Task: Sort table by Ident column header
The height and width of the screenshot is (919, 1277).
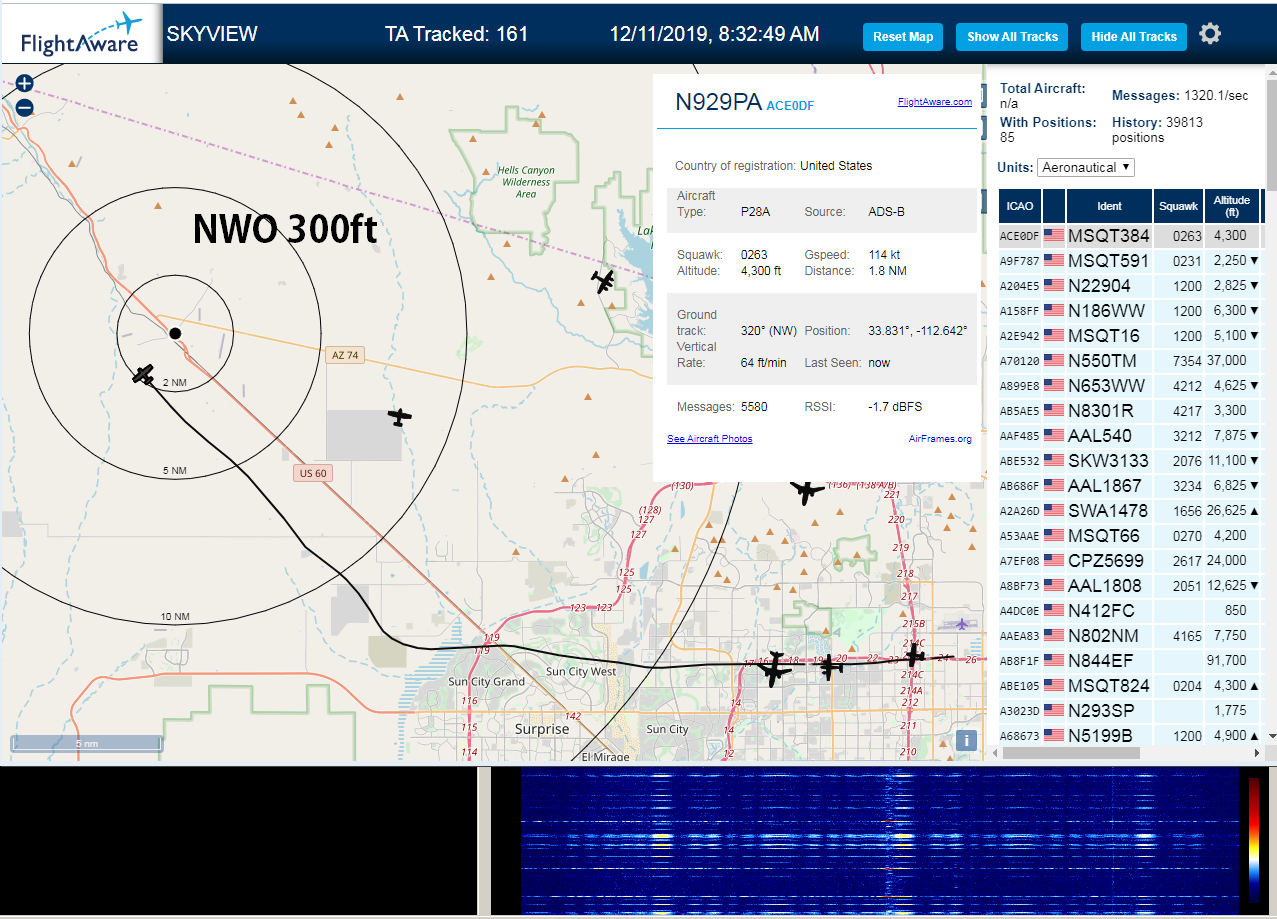Action: (1109, 206)
